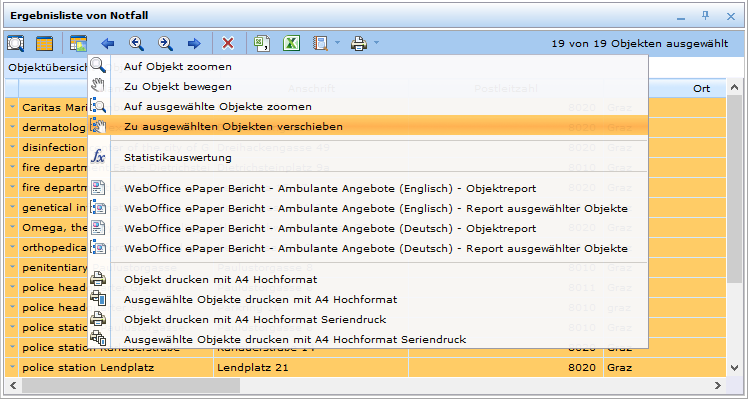Image resolution: width=748 pixels, height=399 pixels.
Task: Expand the printer dropdown arrow
Action: (376, 43)
